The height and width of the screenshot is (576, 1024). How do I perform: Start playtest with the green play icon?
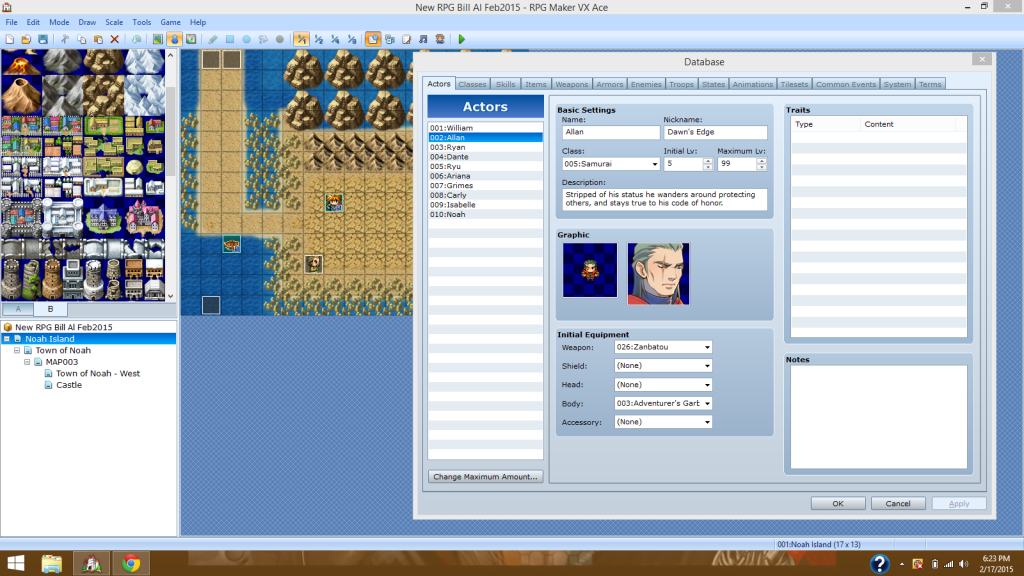click(461, 39)
